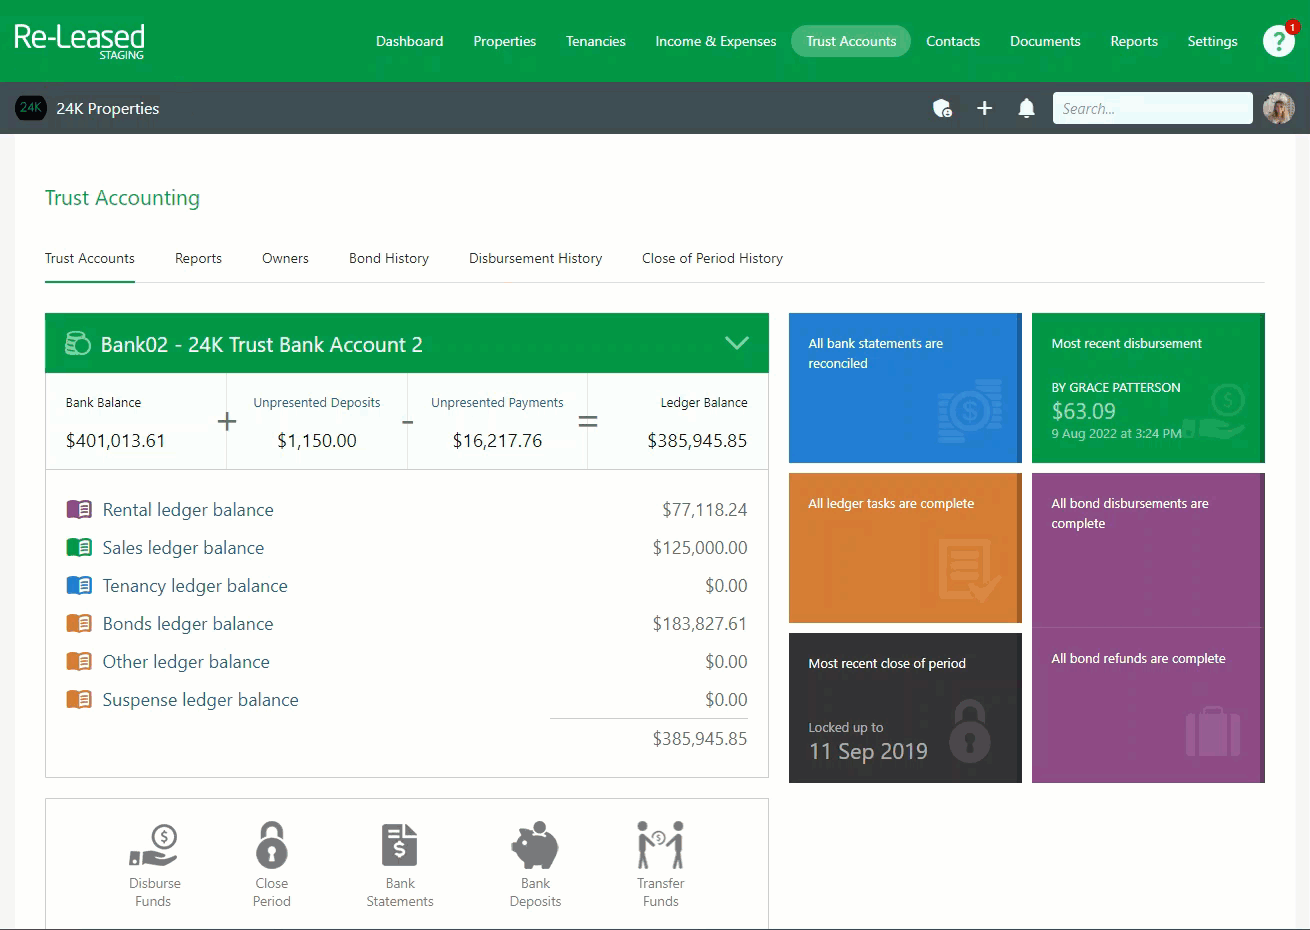Click the globe icon in the top bar

click(x=942, y=108)
